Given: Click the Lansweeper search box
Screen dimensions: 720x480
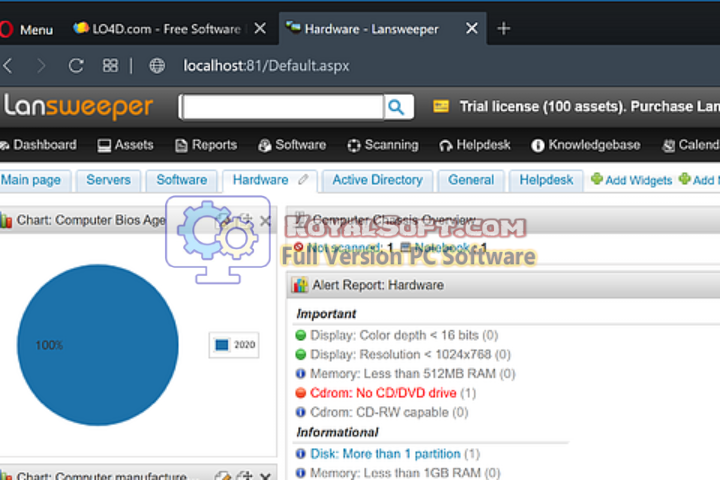Looking at the screenshot, I should pos(282,107).
